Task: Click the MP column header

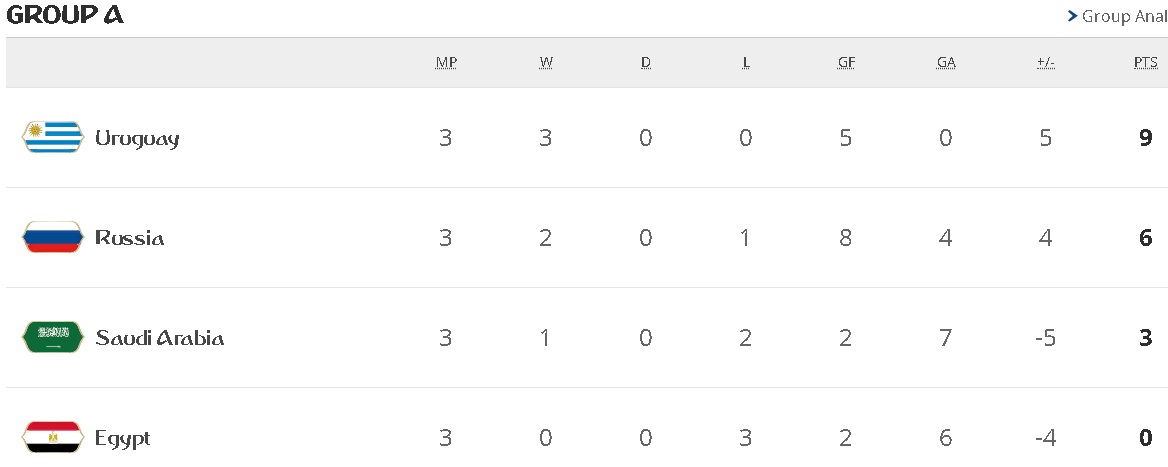Action: click(446, 63)
